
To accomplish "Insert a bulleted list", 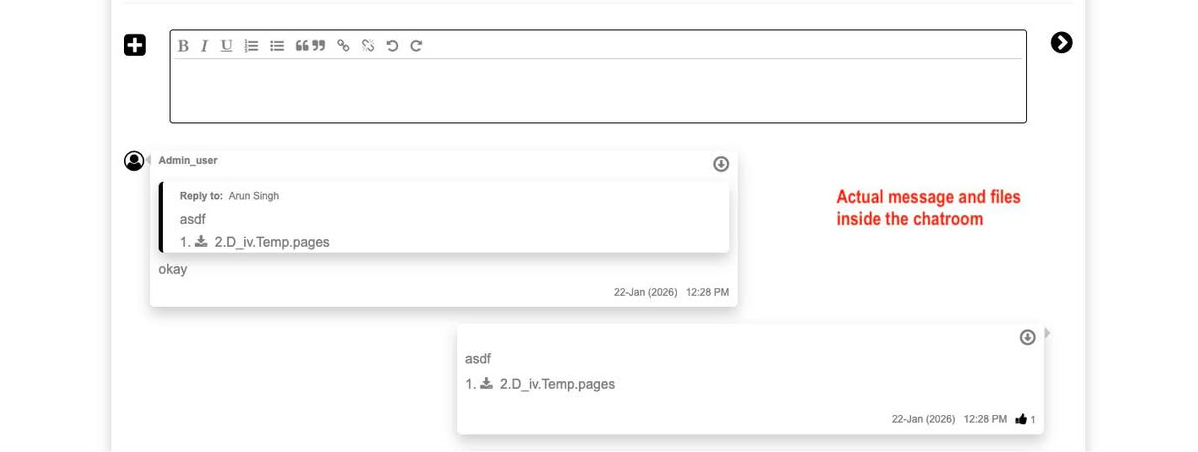I will coord(277,46).
